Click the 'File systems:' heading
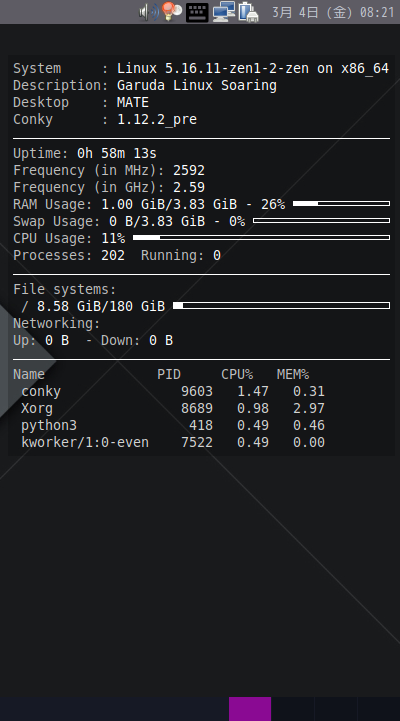The height and width of the screenshot is (721, 400). pyautogui.click(x=65, y=289)
